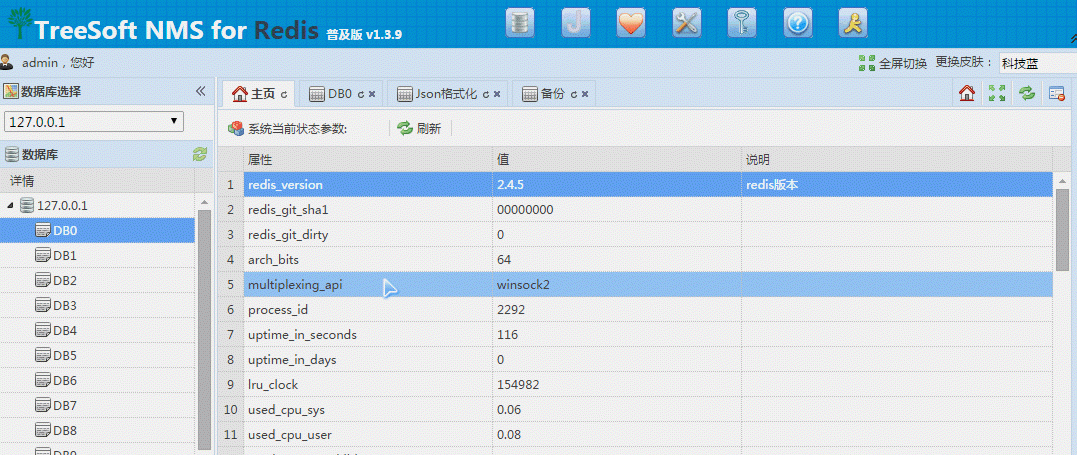
Task: Open the 127.0.0.1 server combo box
Action: 94,122
